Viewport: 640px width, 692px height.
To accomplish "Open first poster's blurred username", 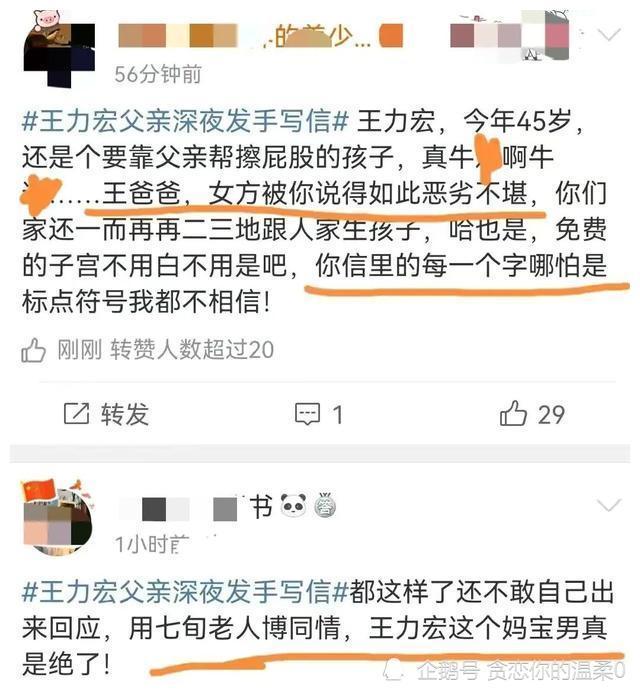I will pyautogui.click(x=260, y=36).
